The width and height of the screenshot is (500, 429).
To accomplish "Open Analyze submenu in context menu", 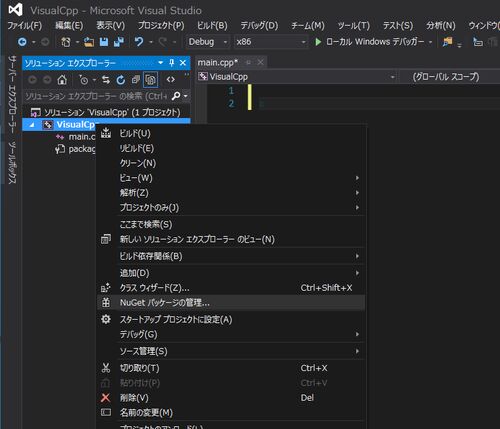I will 231,193.
